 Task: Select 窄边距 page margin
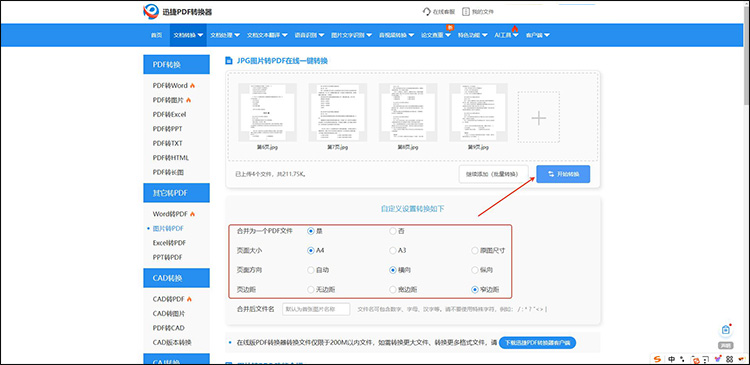[475, 289]
